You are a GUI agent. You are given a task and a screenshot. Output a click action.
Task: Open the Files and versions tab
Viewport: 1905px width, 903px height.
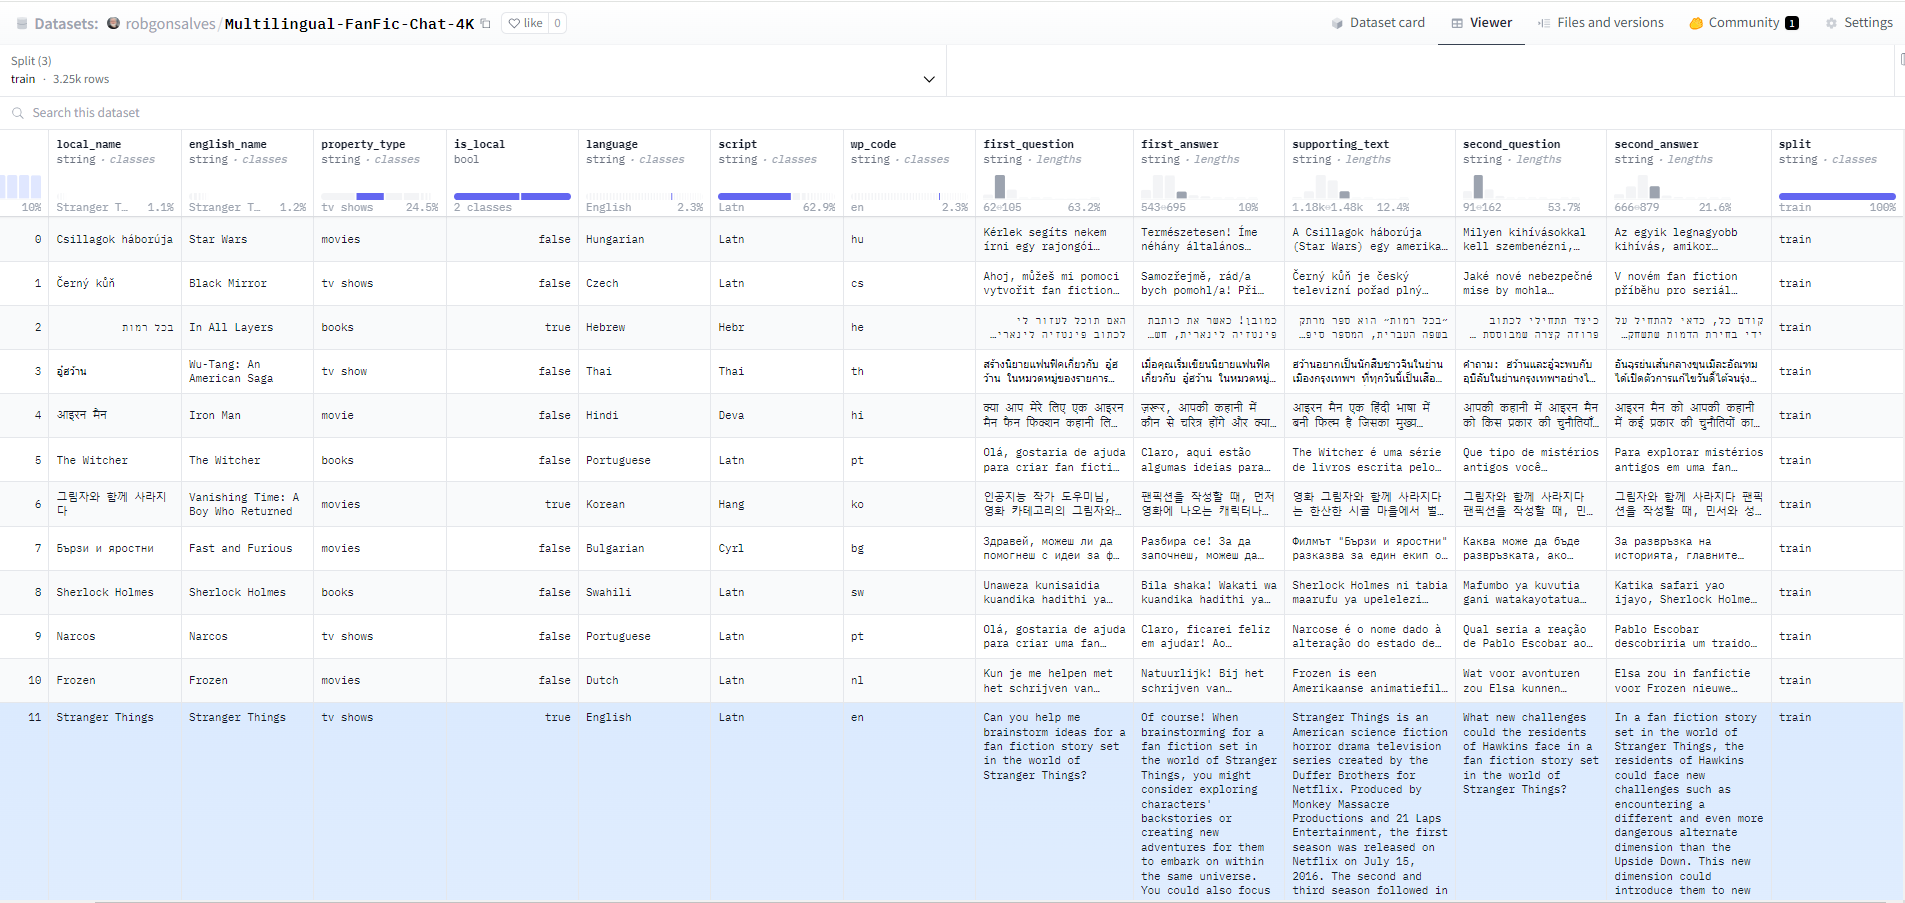point(1601,23)
